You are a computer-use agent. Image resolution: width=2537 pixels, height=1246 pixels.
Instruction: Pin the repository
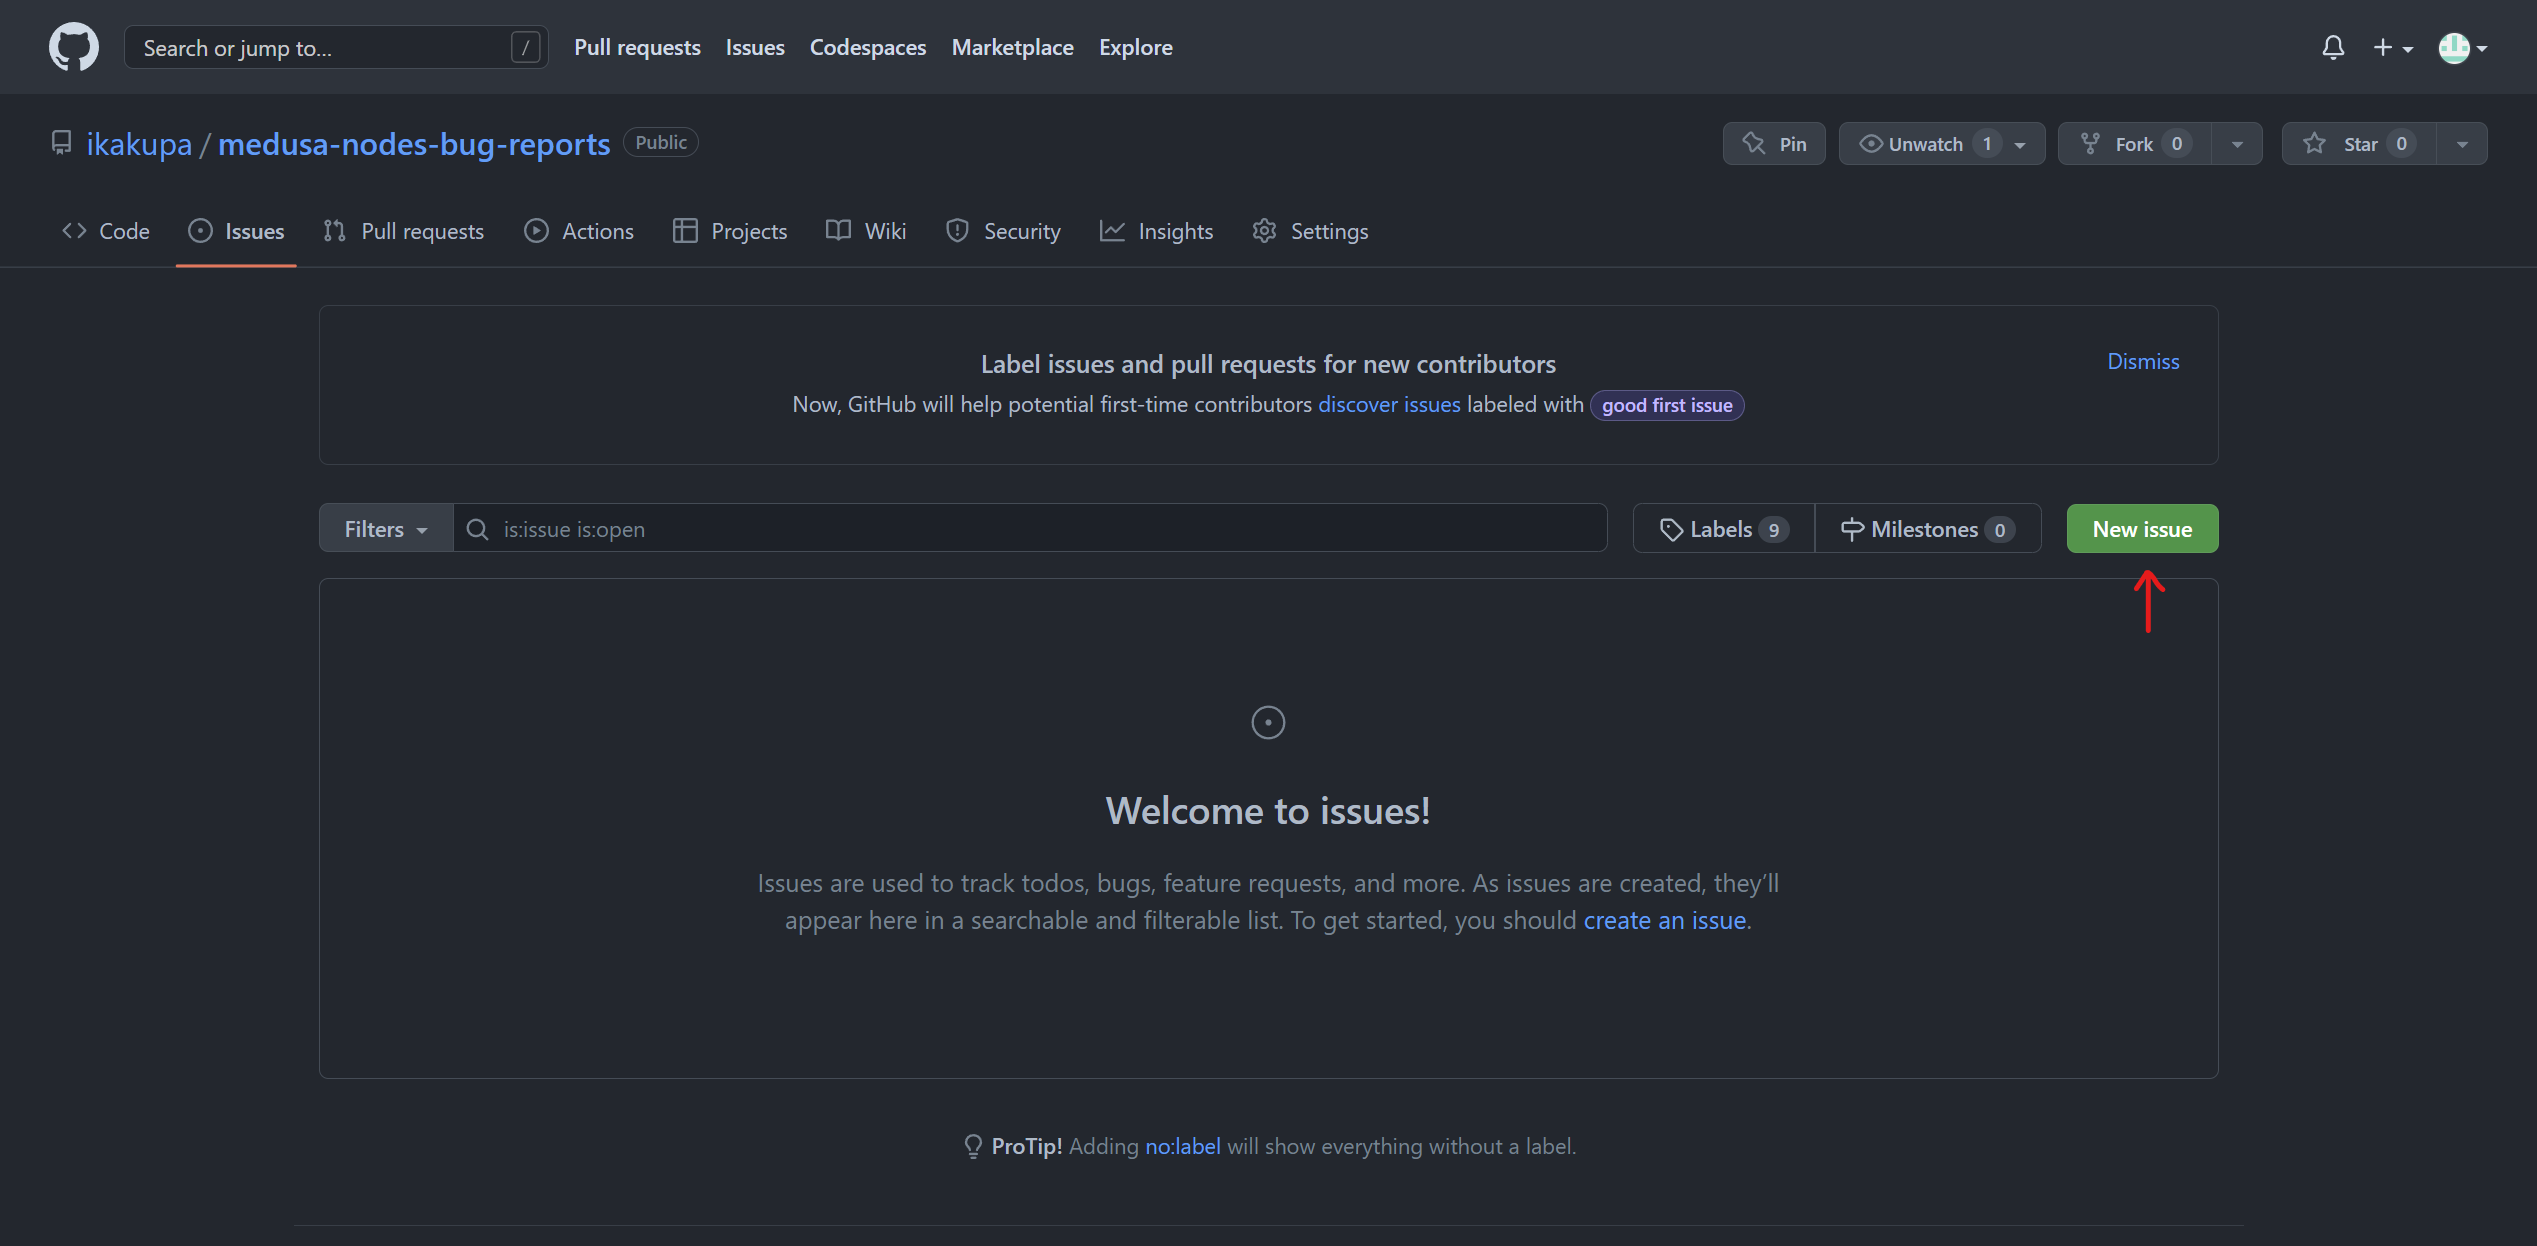click(x=1774, y=143)
